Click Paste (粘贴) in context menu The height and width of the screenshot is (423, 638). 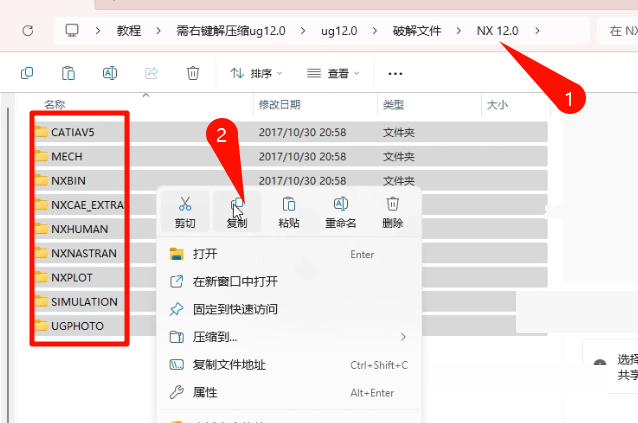(289, 212)
